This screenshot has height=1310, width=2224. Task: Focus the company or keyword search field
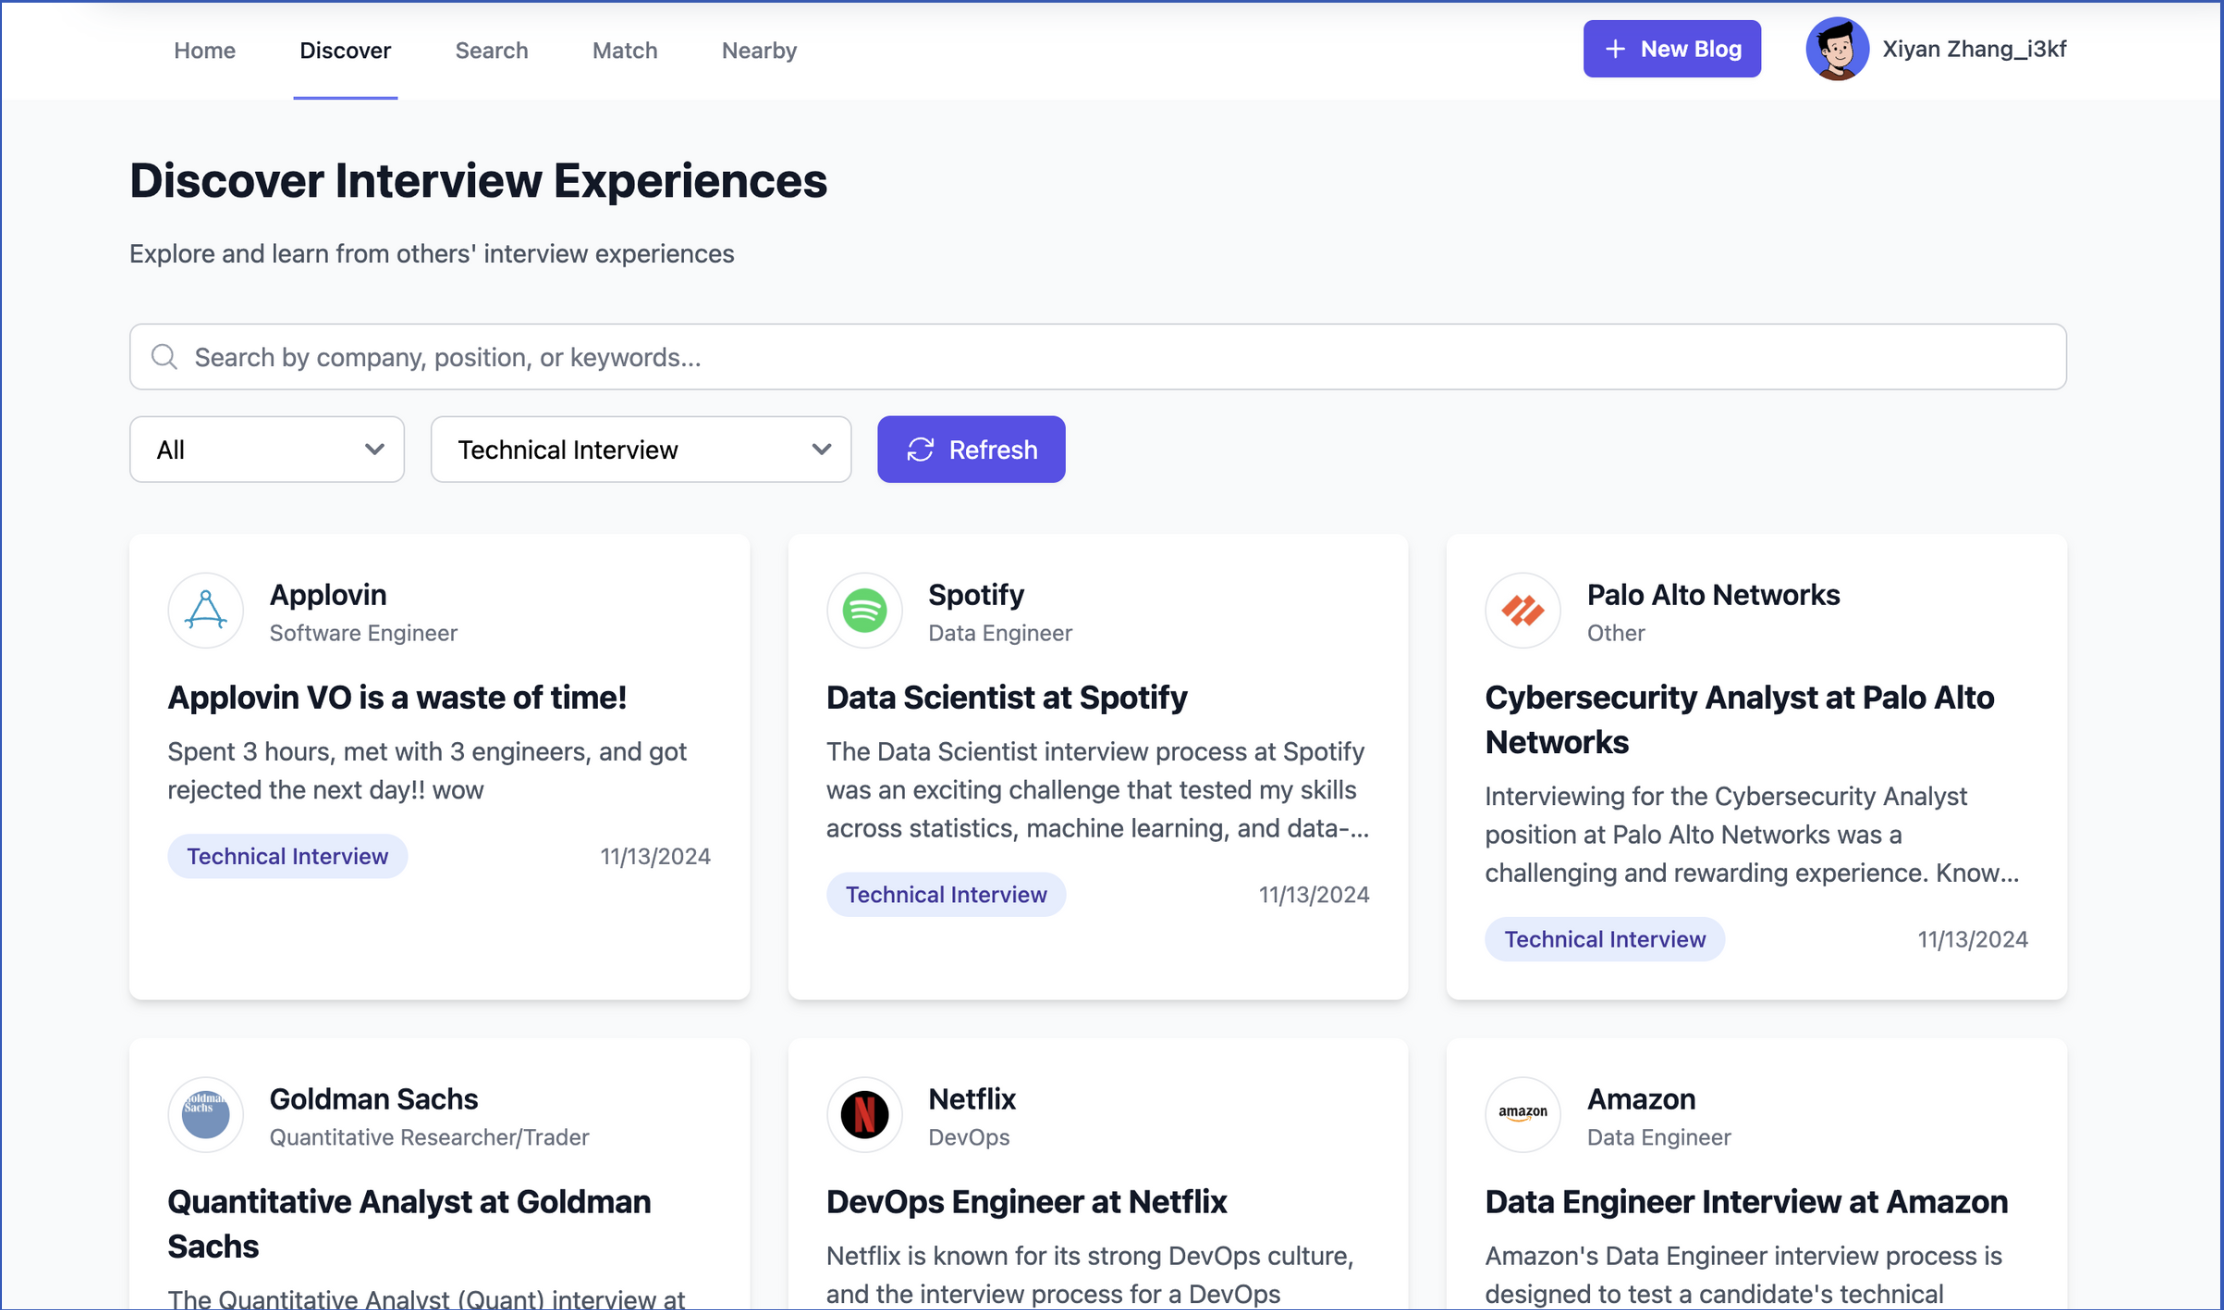1097,357
